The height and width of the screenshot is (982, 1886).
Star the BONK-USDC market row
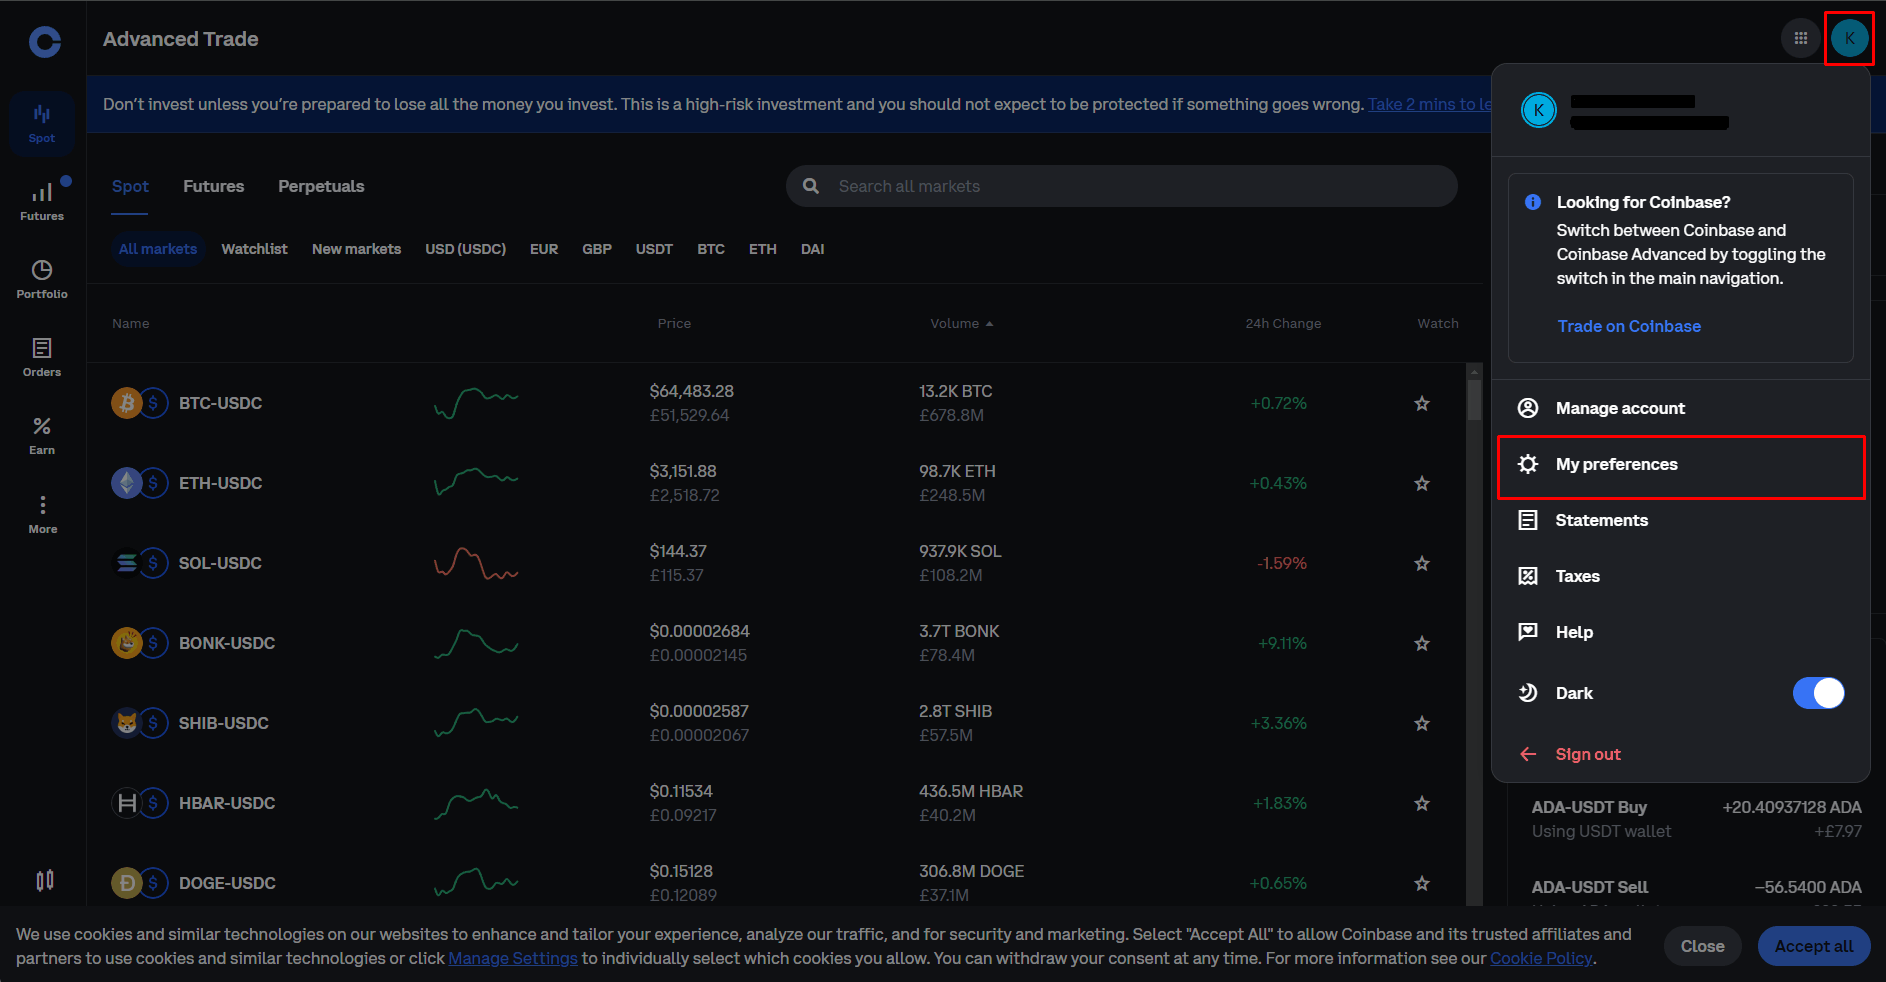tap(1422, 643)
